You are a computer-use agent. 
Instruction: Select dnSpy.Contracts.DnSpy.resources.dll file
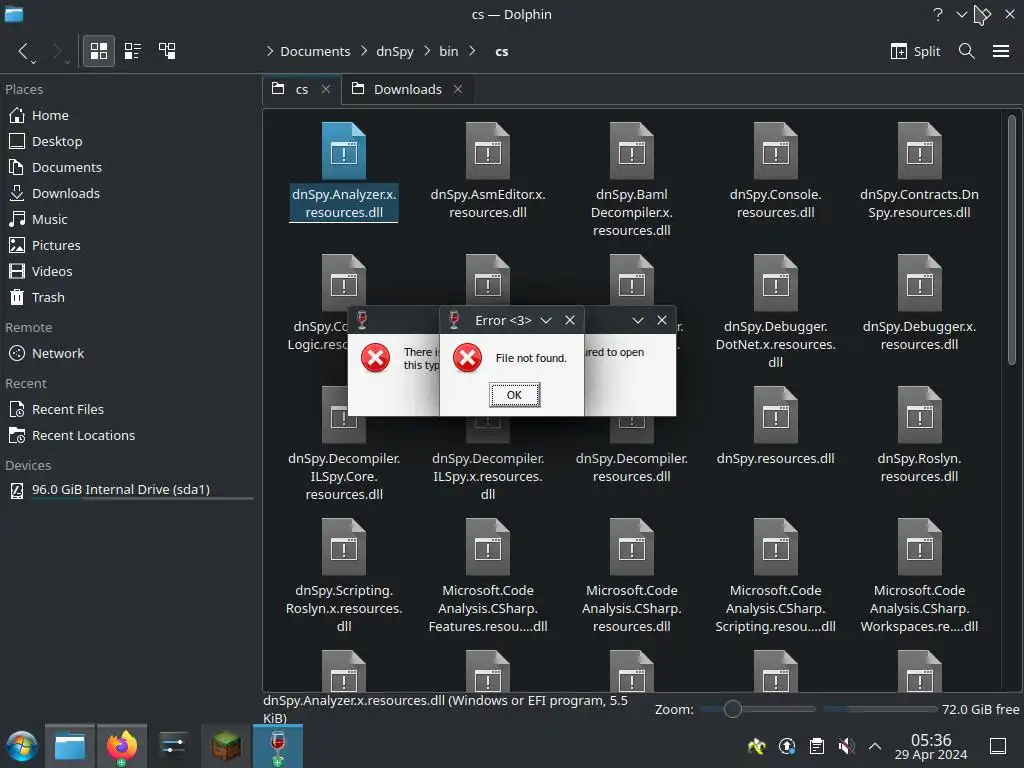pyautogui.click(x=920, y=172)
